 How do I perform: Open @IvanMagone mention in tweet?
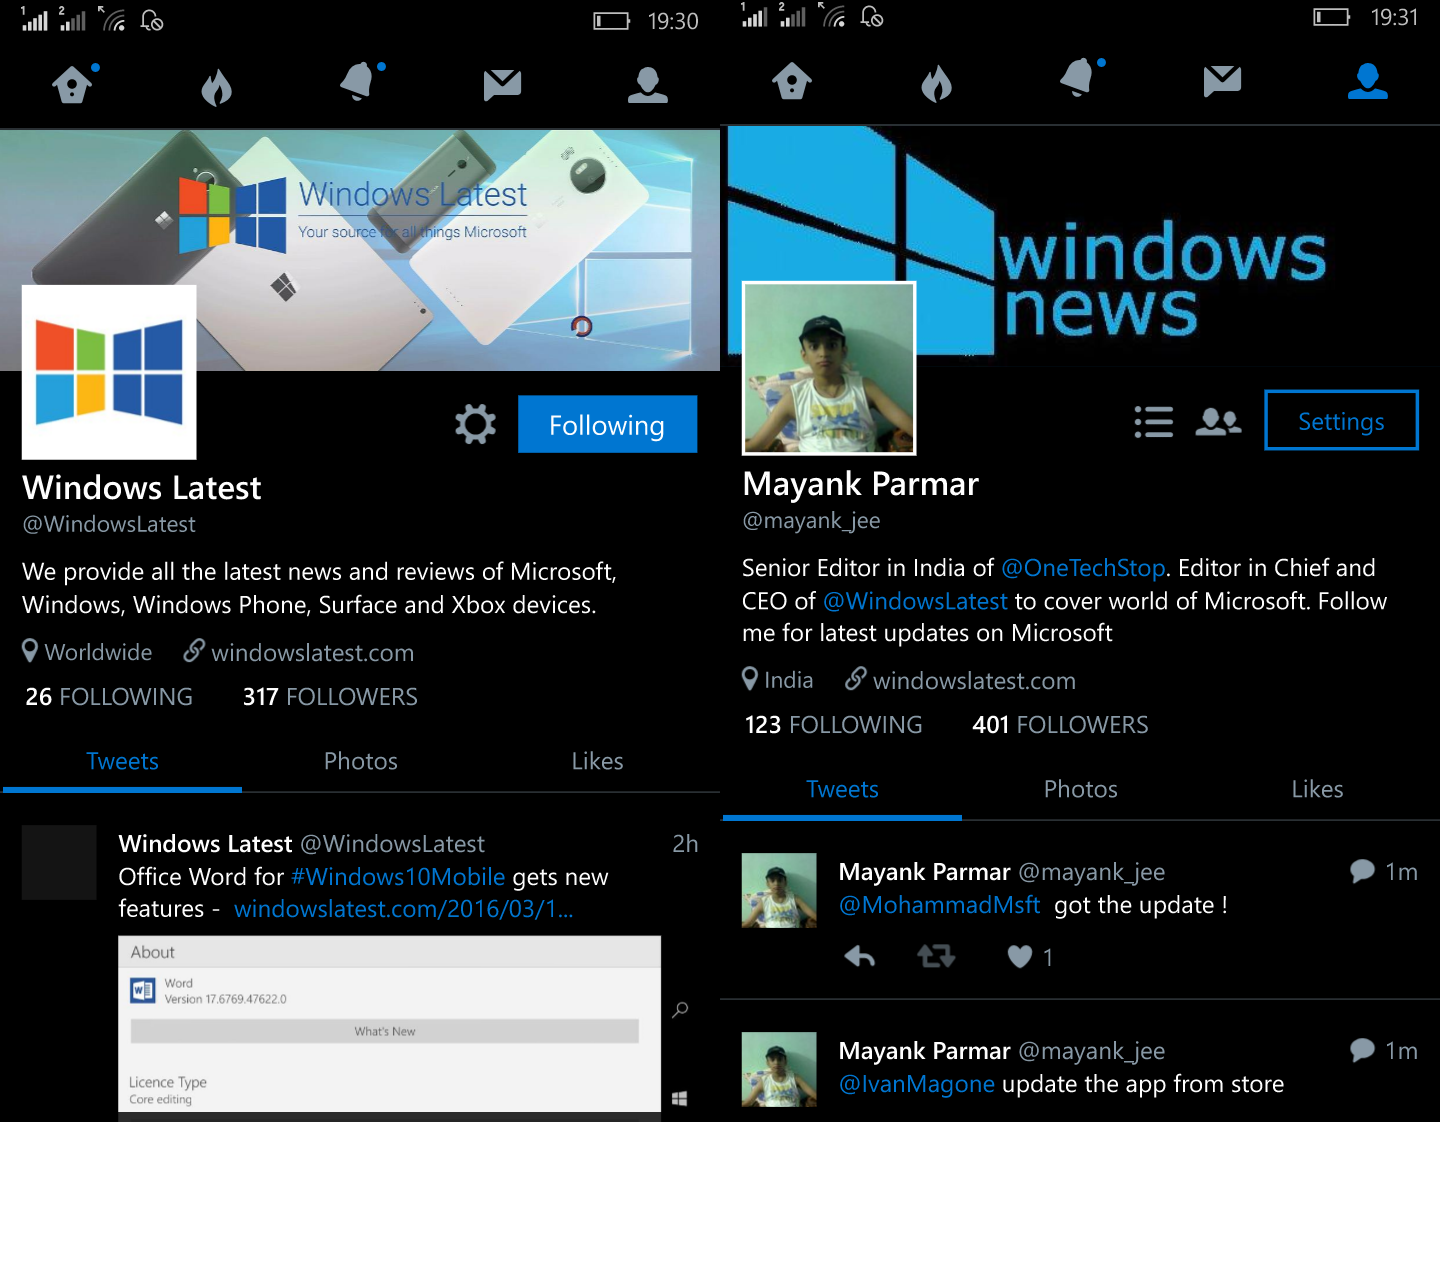pyautogui.click(x=917, y=1084)
